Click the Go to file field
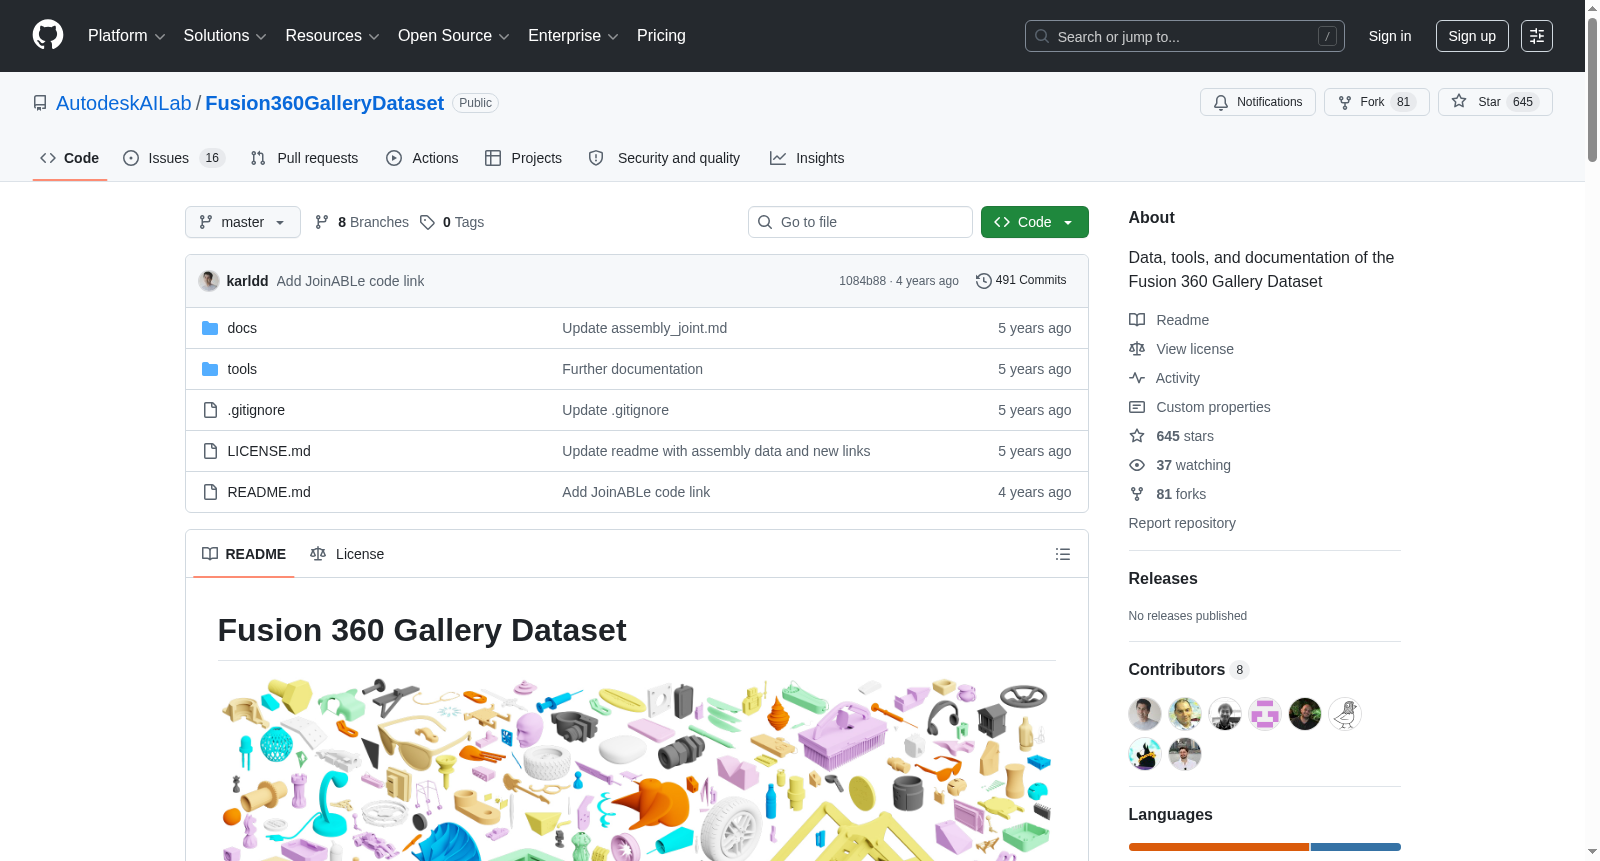Viewport: 1600px width, 861px height. click(x=860, y=222)
